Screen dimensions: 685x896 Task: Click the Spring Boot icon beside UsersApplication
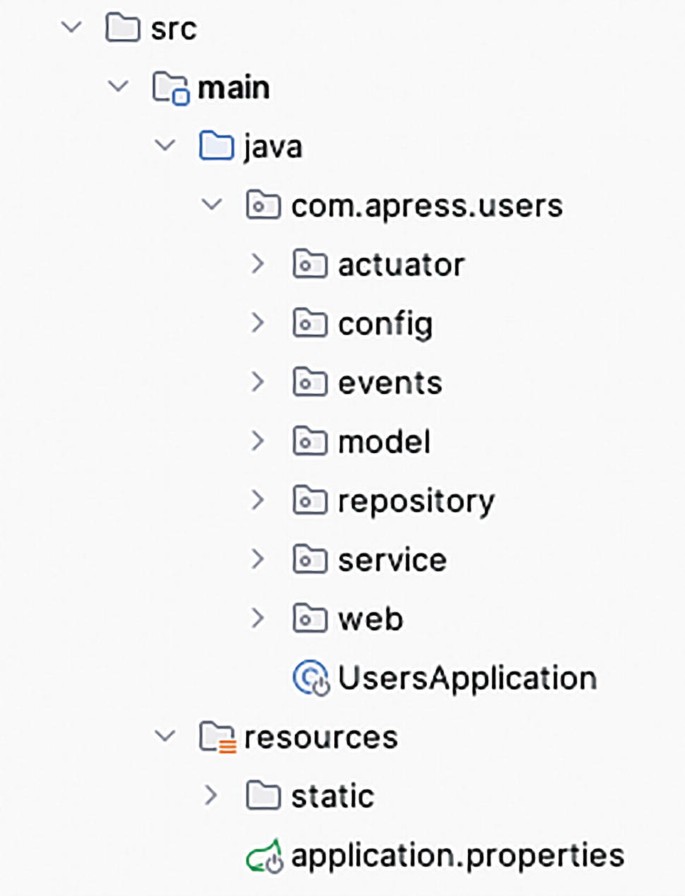tap(313, 677)
